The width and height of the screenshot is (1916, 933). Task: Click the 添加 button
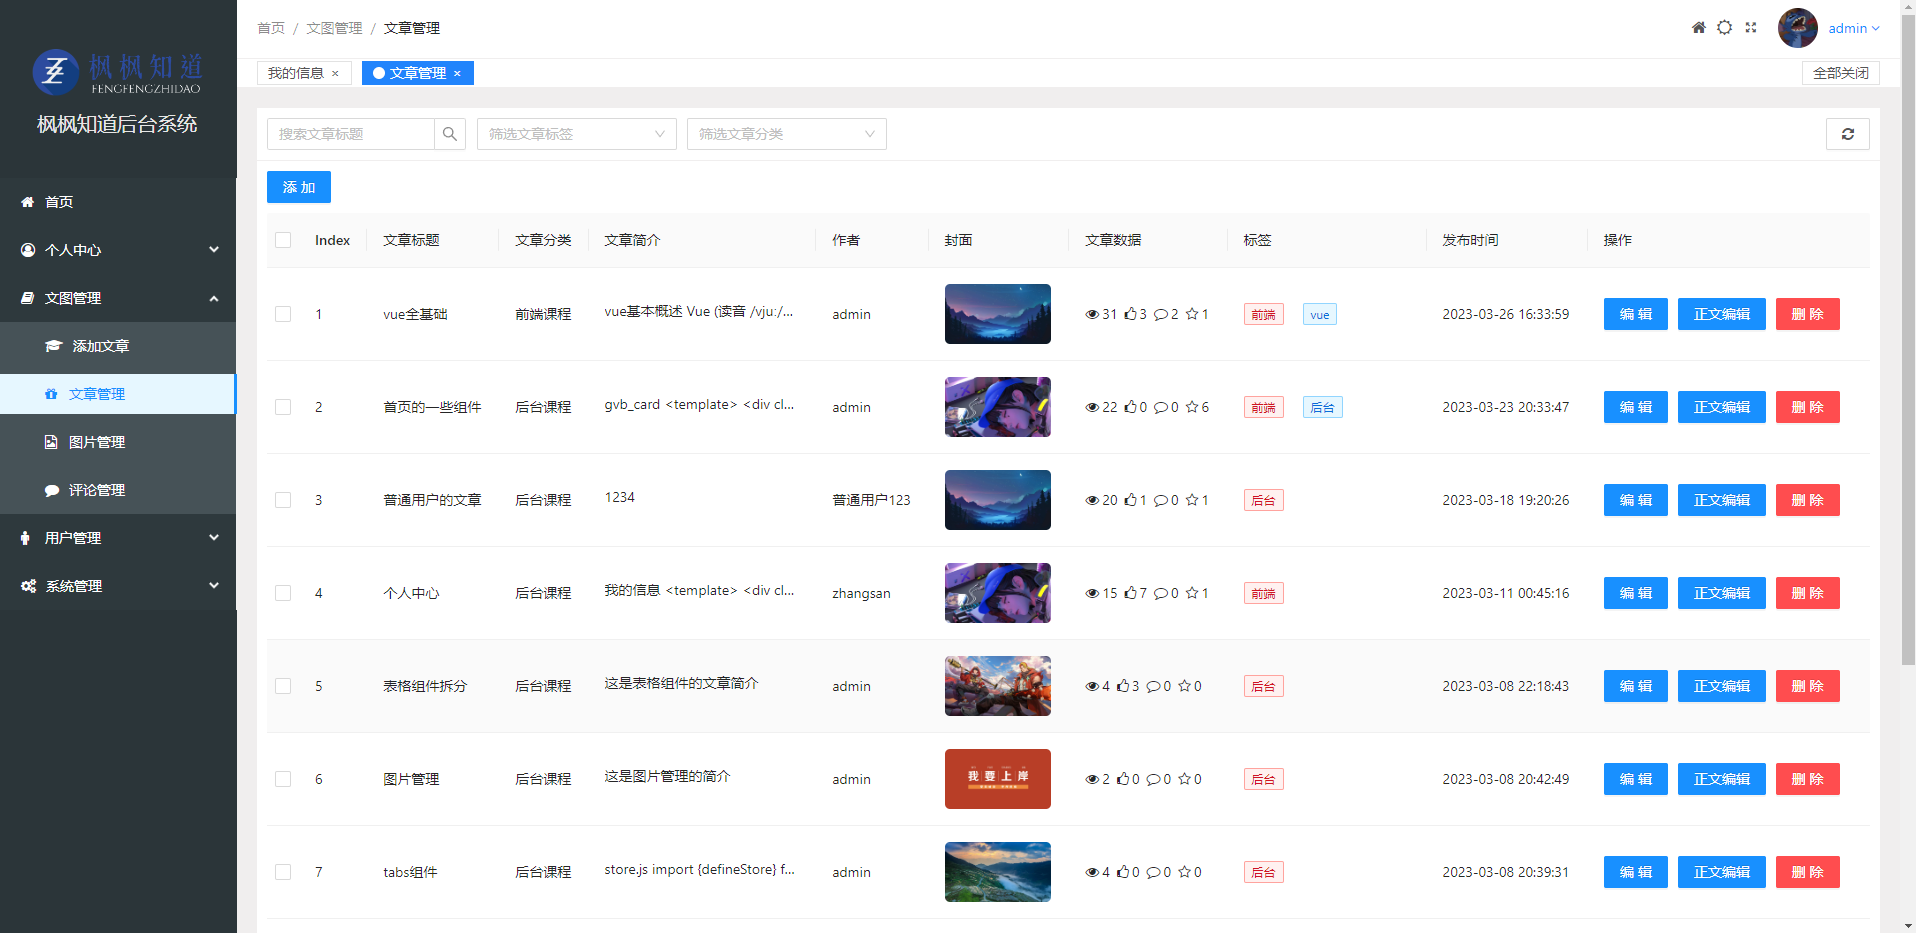point(298,187)
